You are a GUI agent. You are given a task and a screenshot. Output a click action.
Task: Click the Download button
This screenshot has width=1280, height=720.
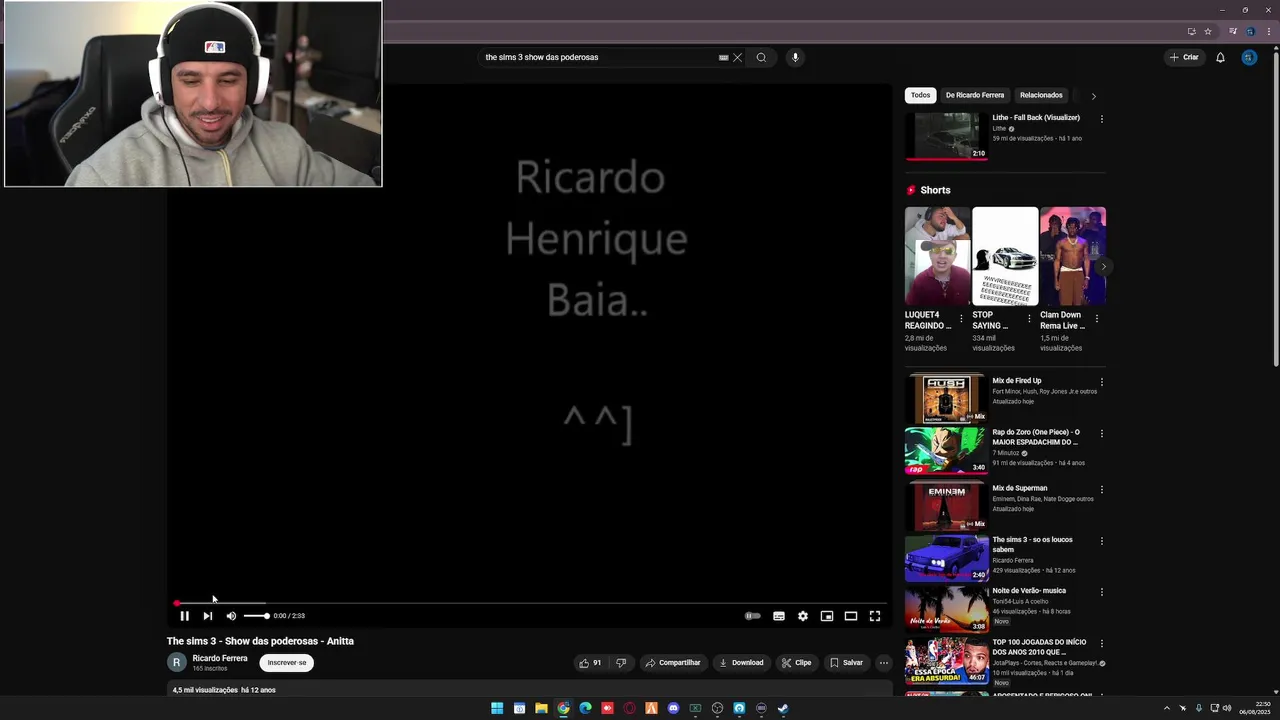741,663
